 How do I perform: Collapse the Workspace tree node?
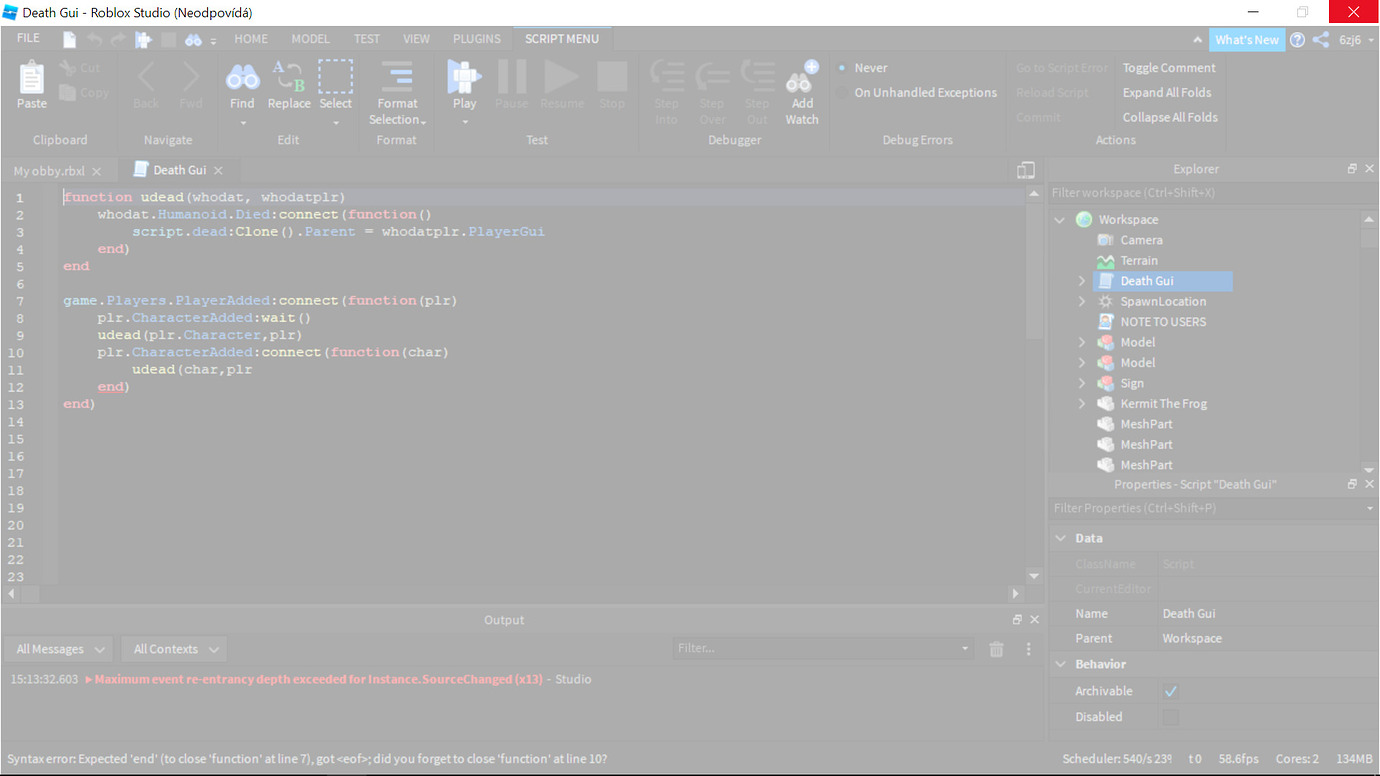coord(1060,219)
